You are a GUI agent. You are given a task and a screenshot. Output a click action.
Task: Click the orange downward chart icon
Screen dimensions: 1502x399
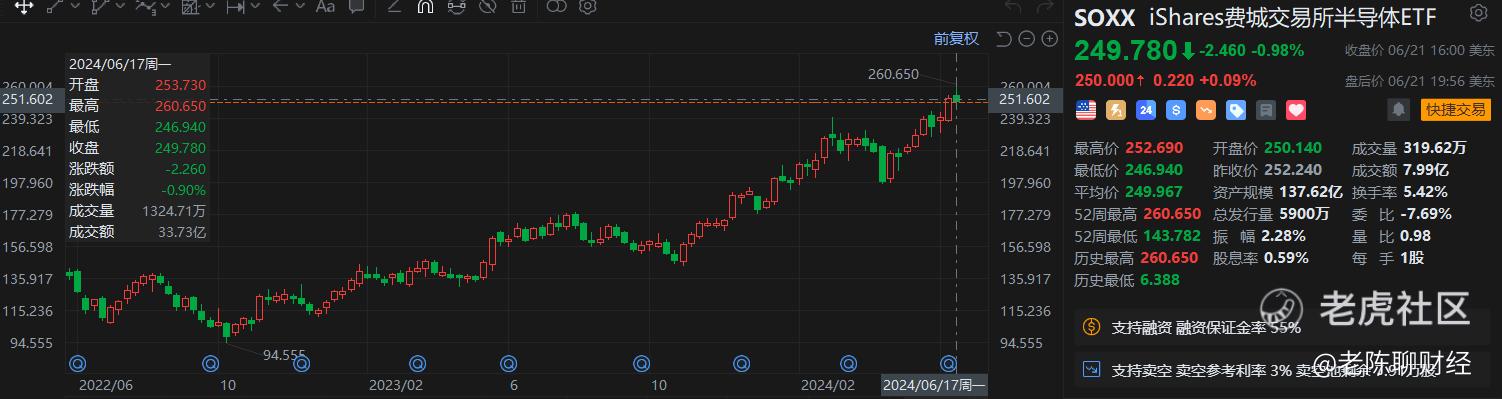point(1206,109)
